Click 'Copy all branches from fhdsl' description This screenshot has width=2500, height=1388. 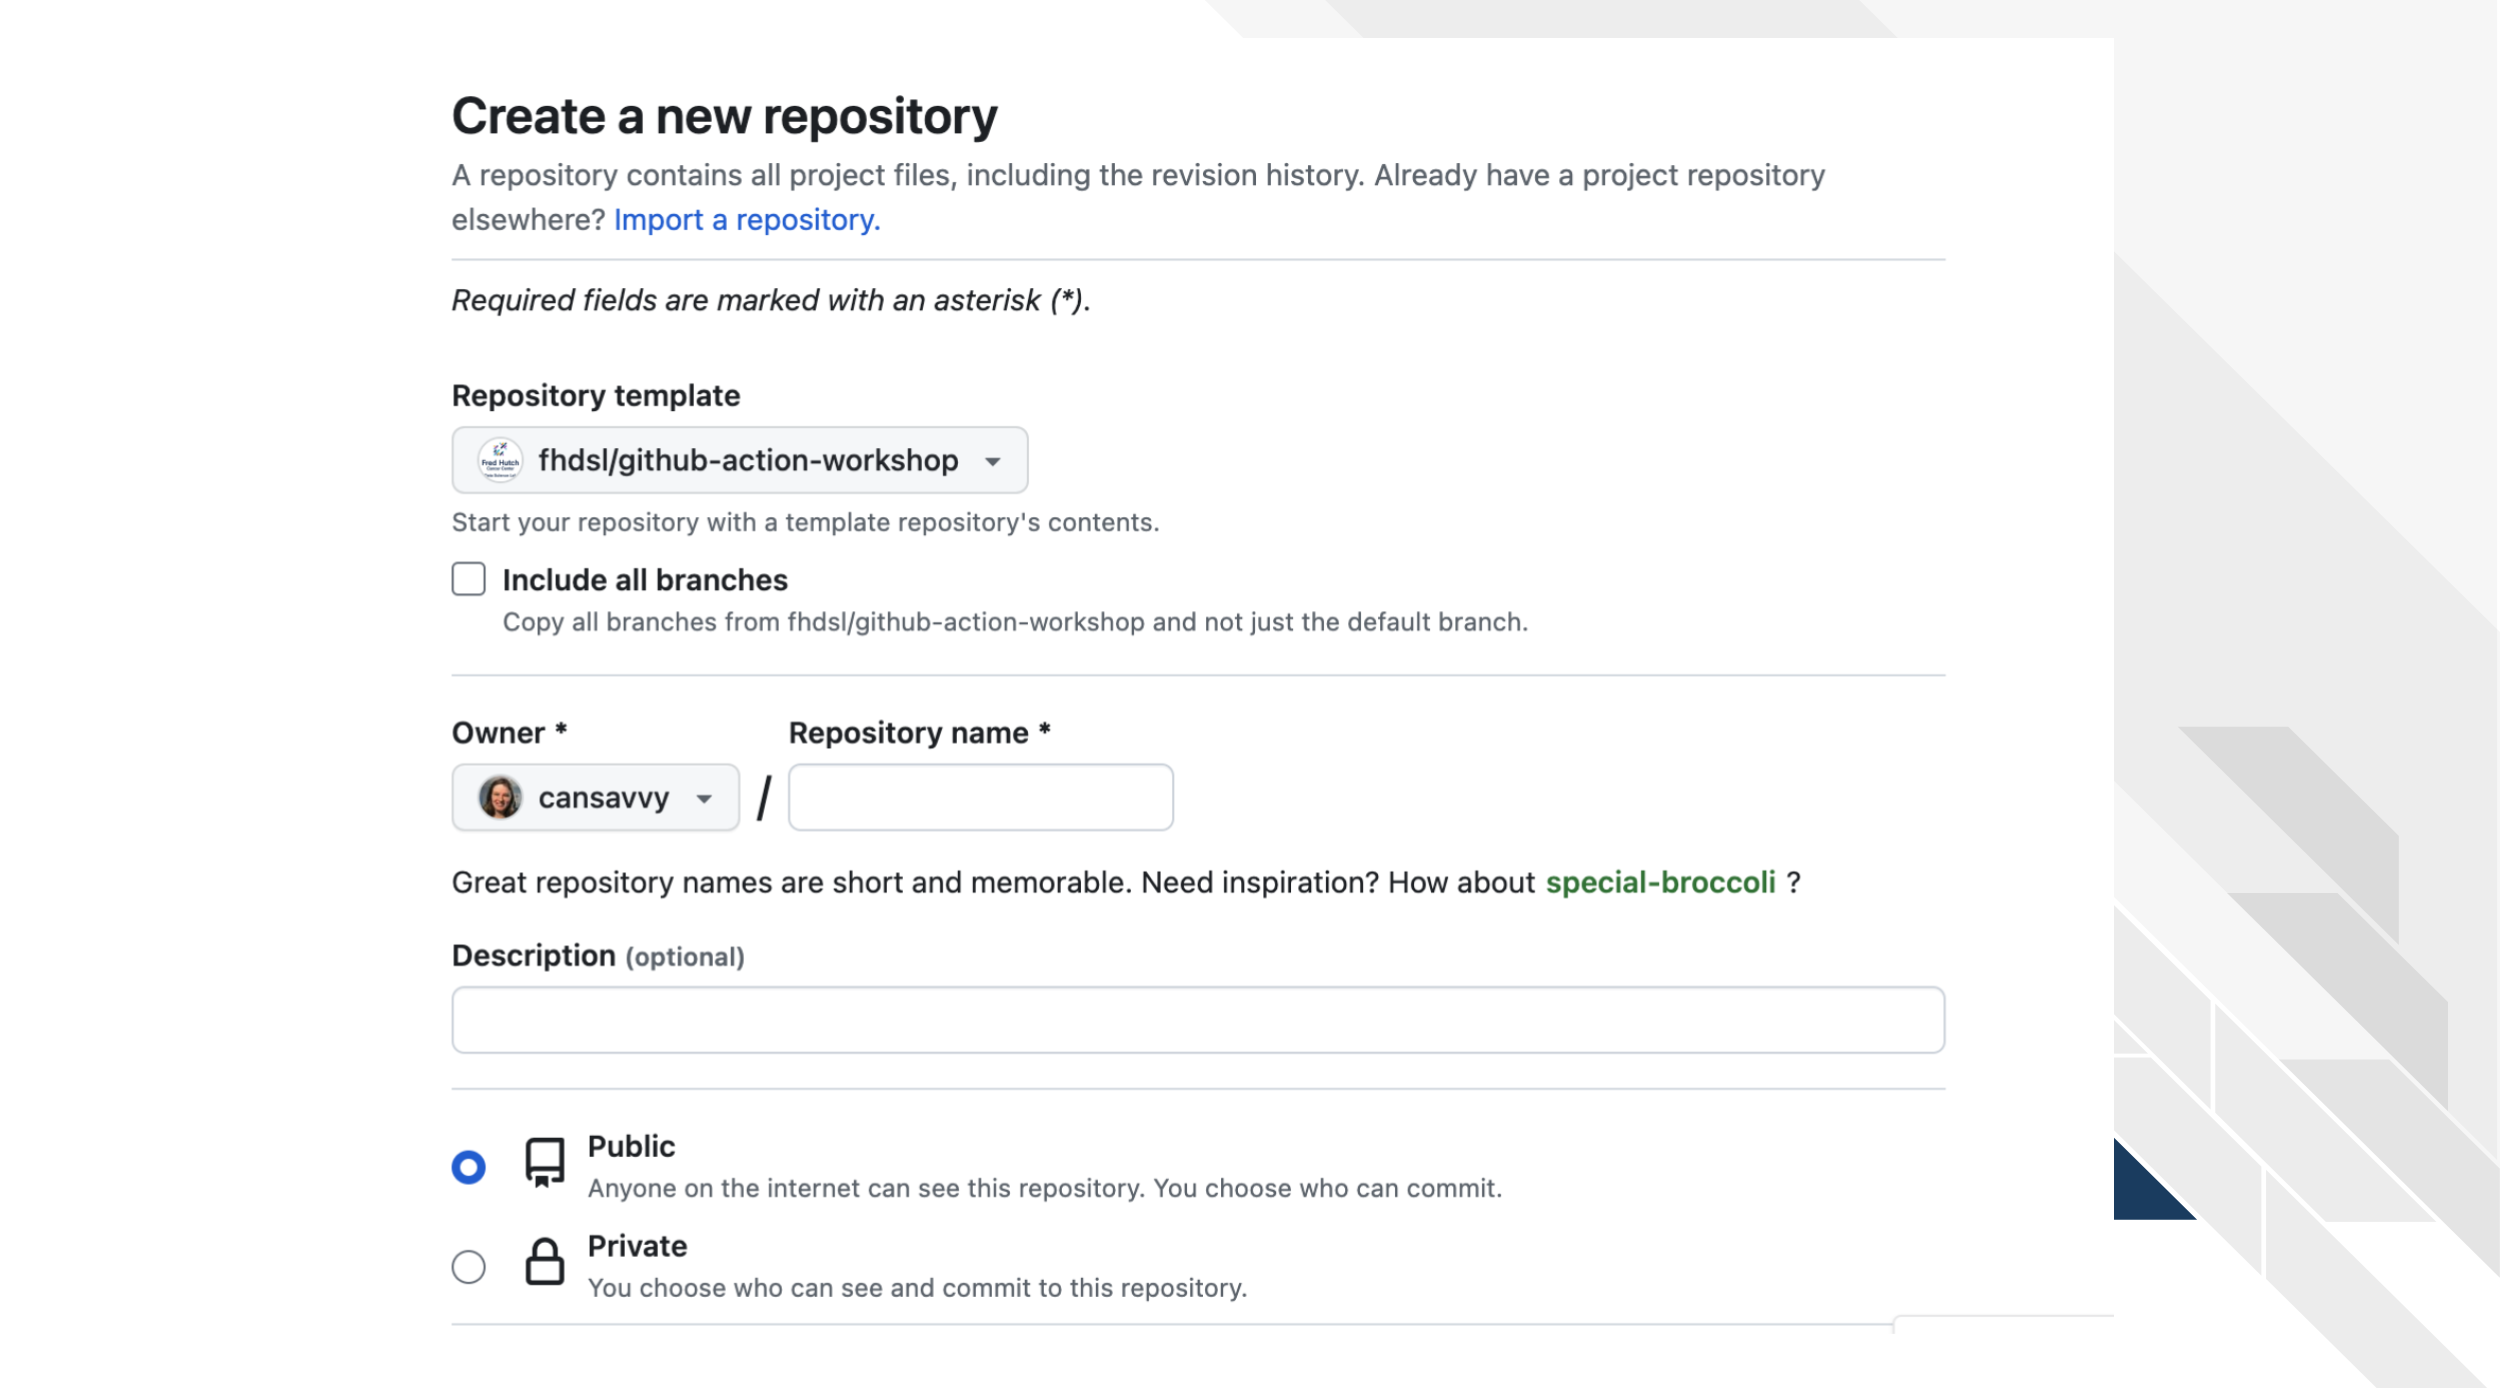point(1015,622)
